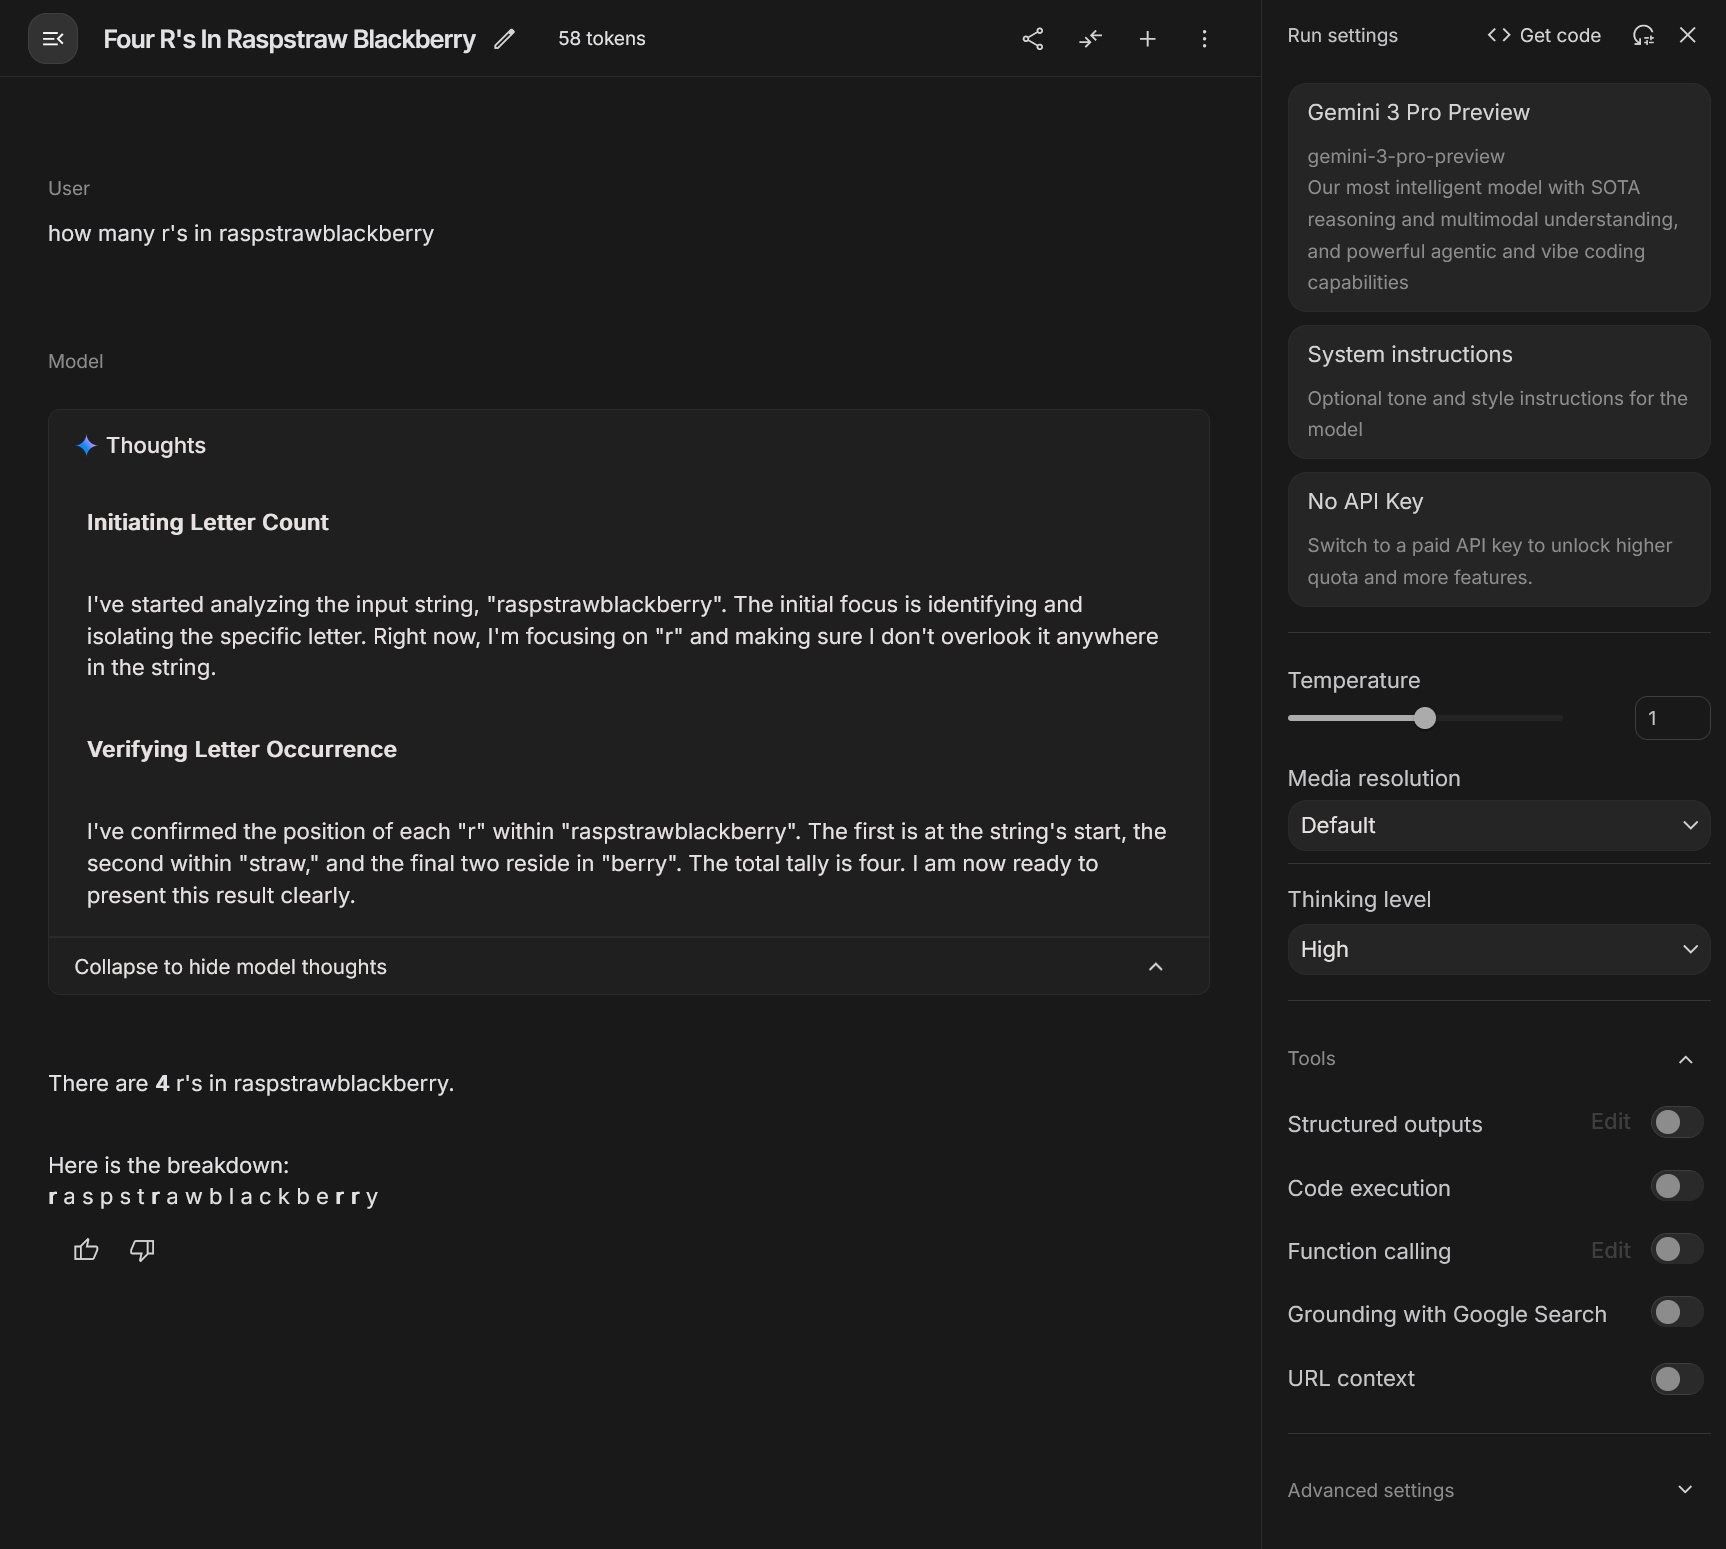Screen dimensions: 1726x1549
Task: Click the user message about raspstrawblackberry
Action: point(241,234)
